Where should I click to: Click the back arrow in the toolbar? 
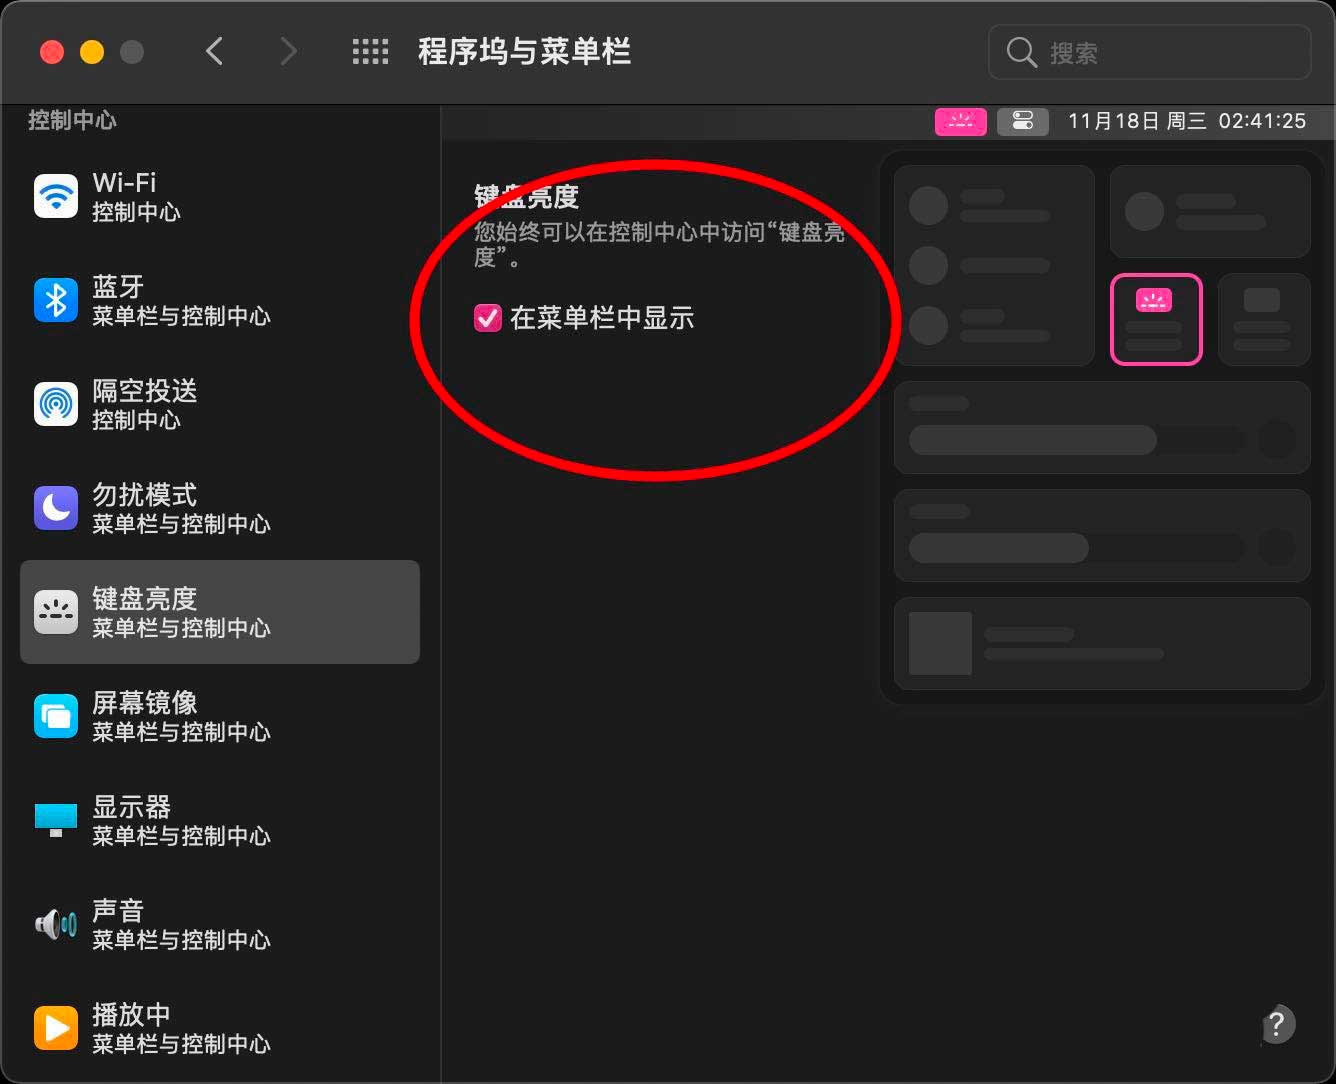tap(214, 51)
